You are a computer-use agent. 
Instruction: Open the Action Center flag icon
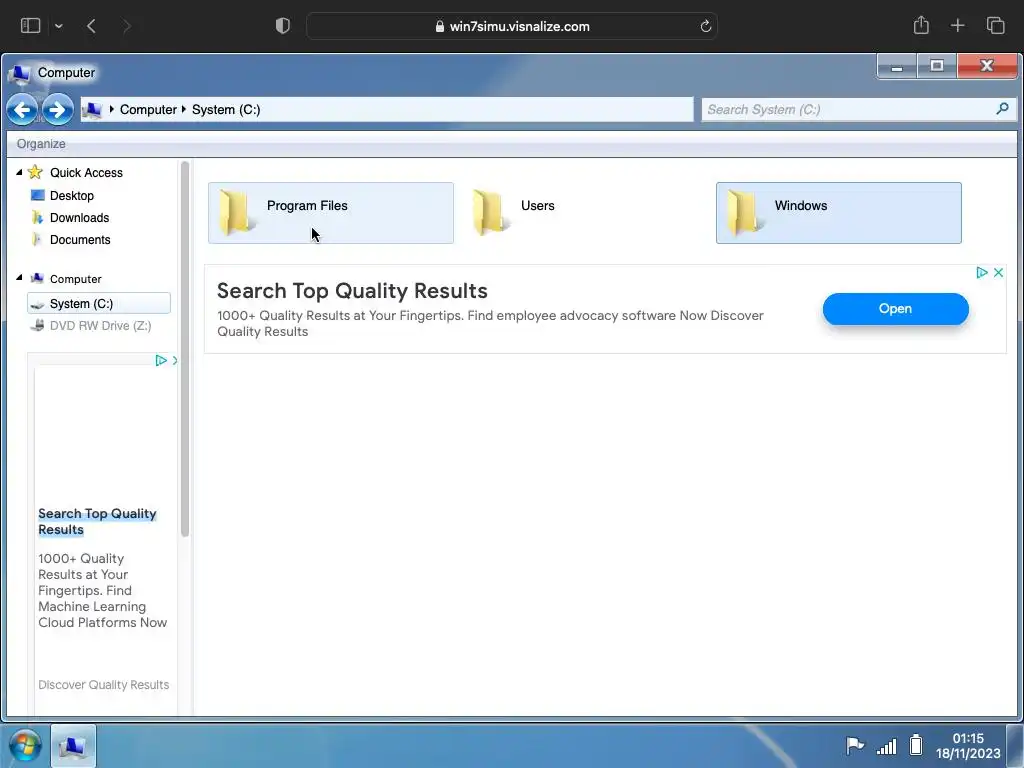[855, 745]
